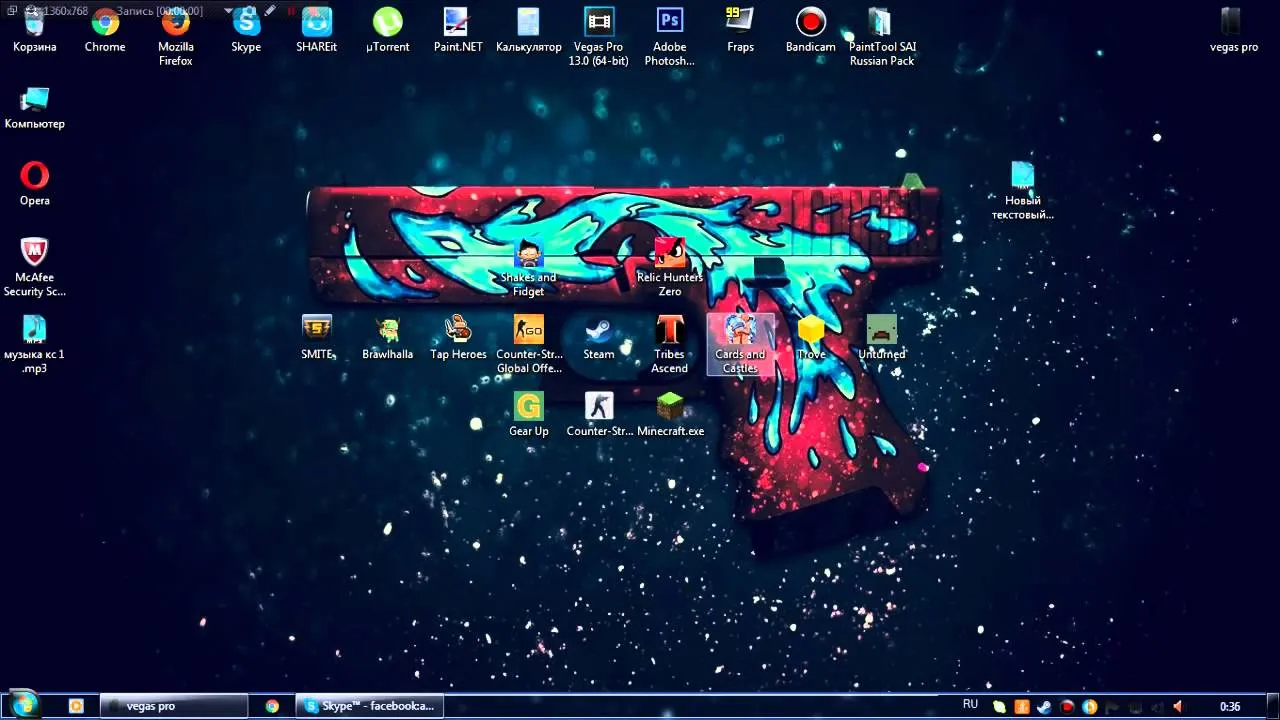Select the Cards and Castles icon
This screenshot has width=1280, height=720.
[740, 345]
